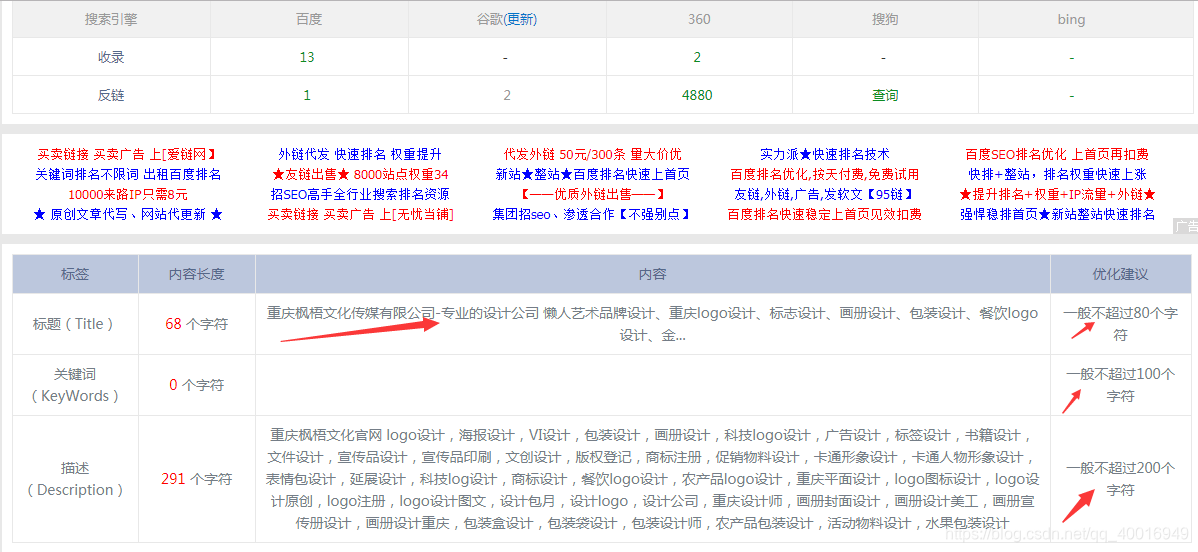Open ad 原创文章代写、网站代更新
Screen dimensions: 1198x552
tap(128, 214)
